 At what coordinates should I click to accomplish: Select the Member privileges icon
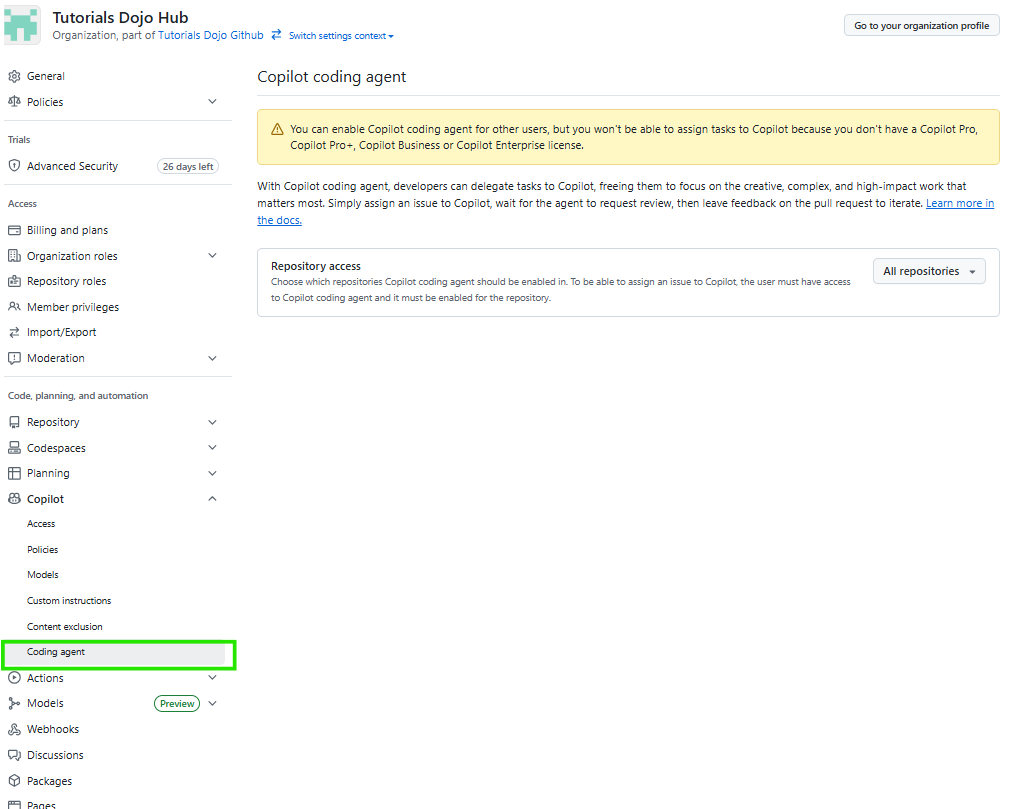click(14, 306)
